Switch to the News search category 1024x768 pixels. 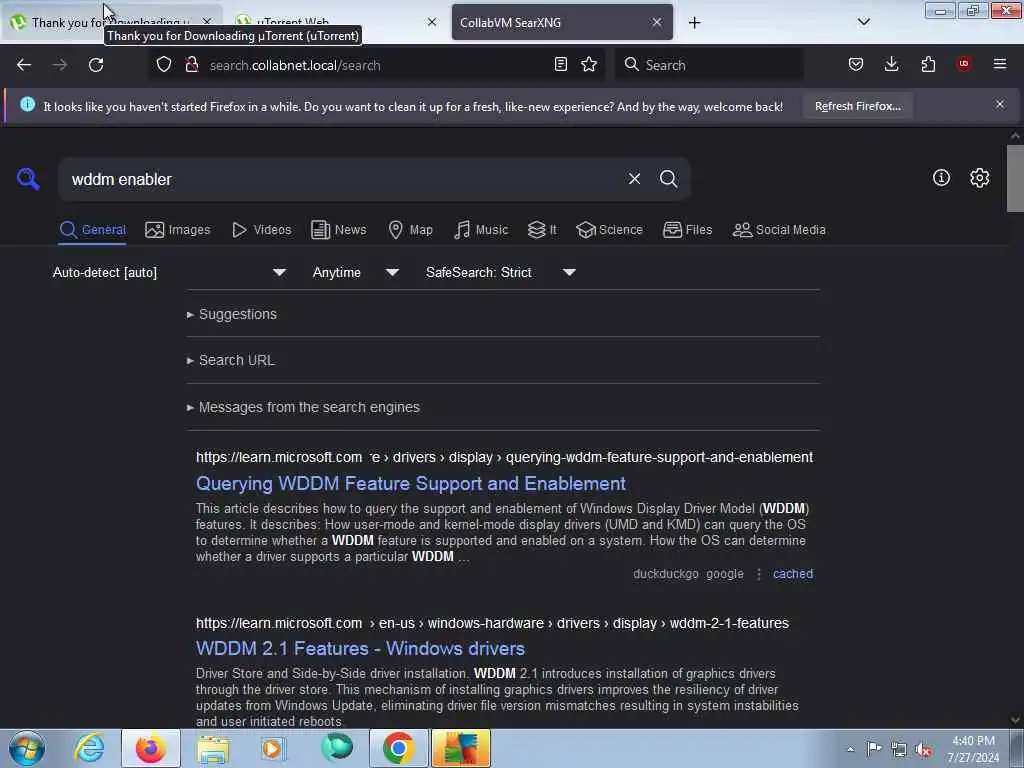coord(339,230)
